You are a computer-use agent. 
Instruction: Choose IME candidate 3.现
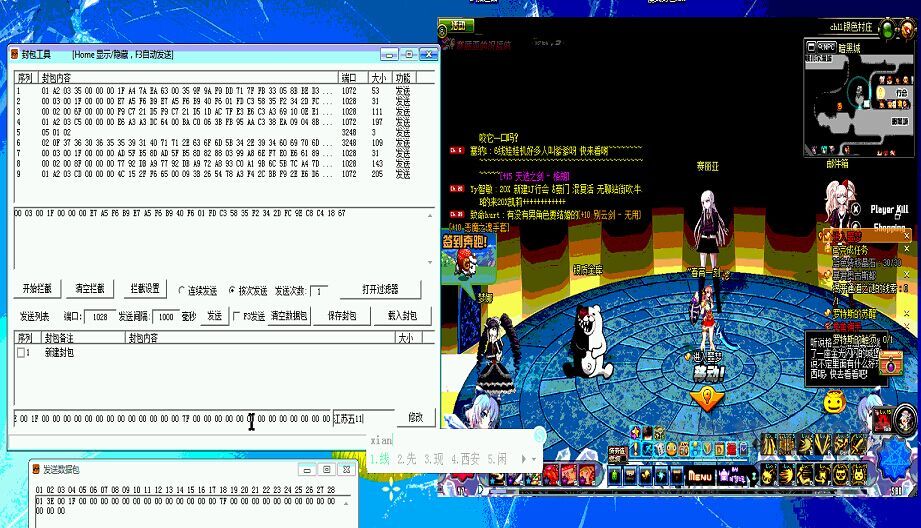click(433, 459)
